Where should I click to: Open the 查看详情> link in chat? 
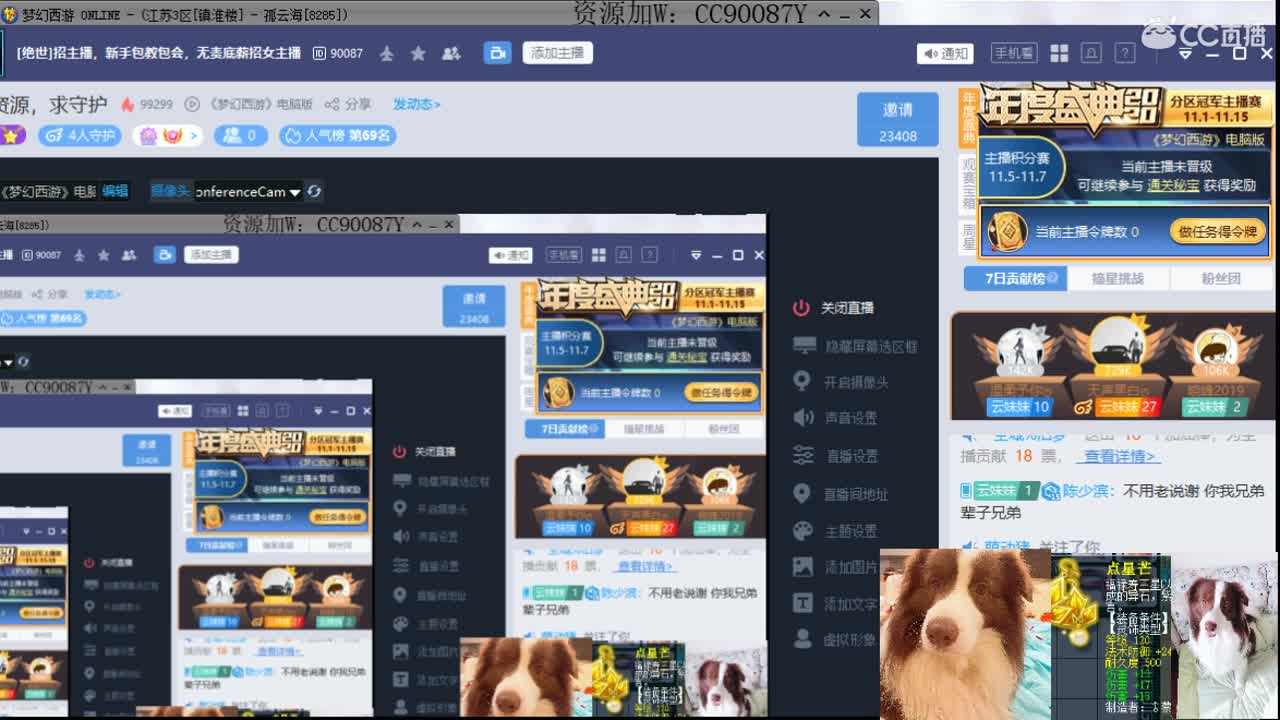tap(1120, 456)
